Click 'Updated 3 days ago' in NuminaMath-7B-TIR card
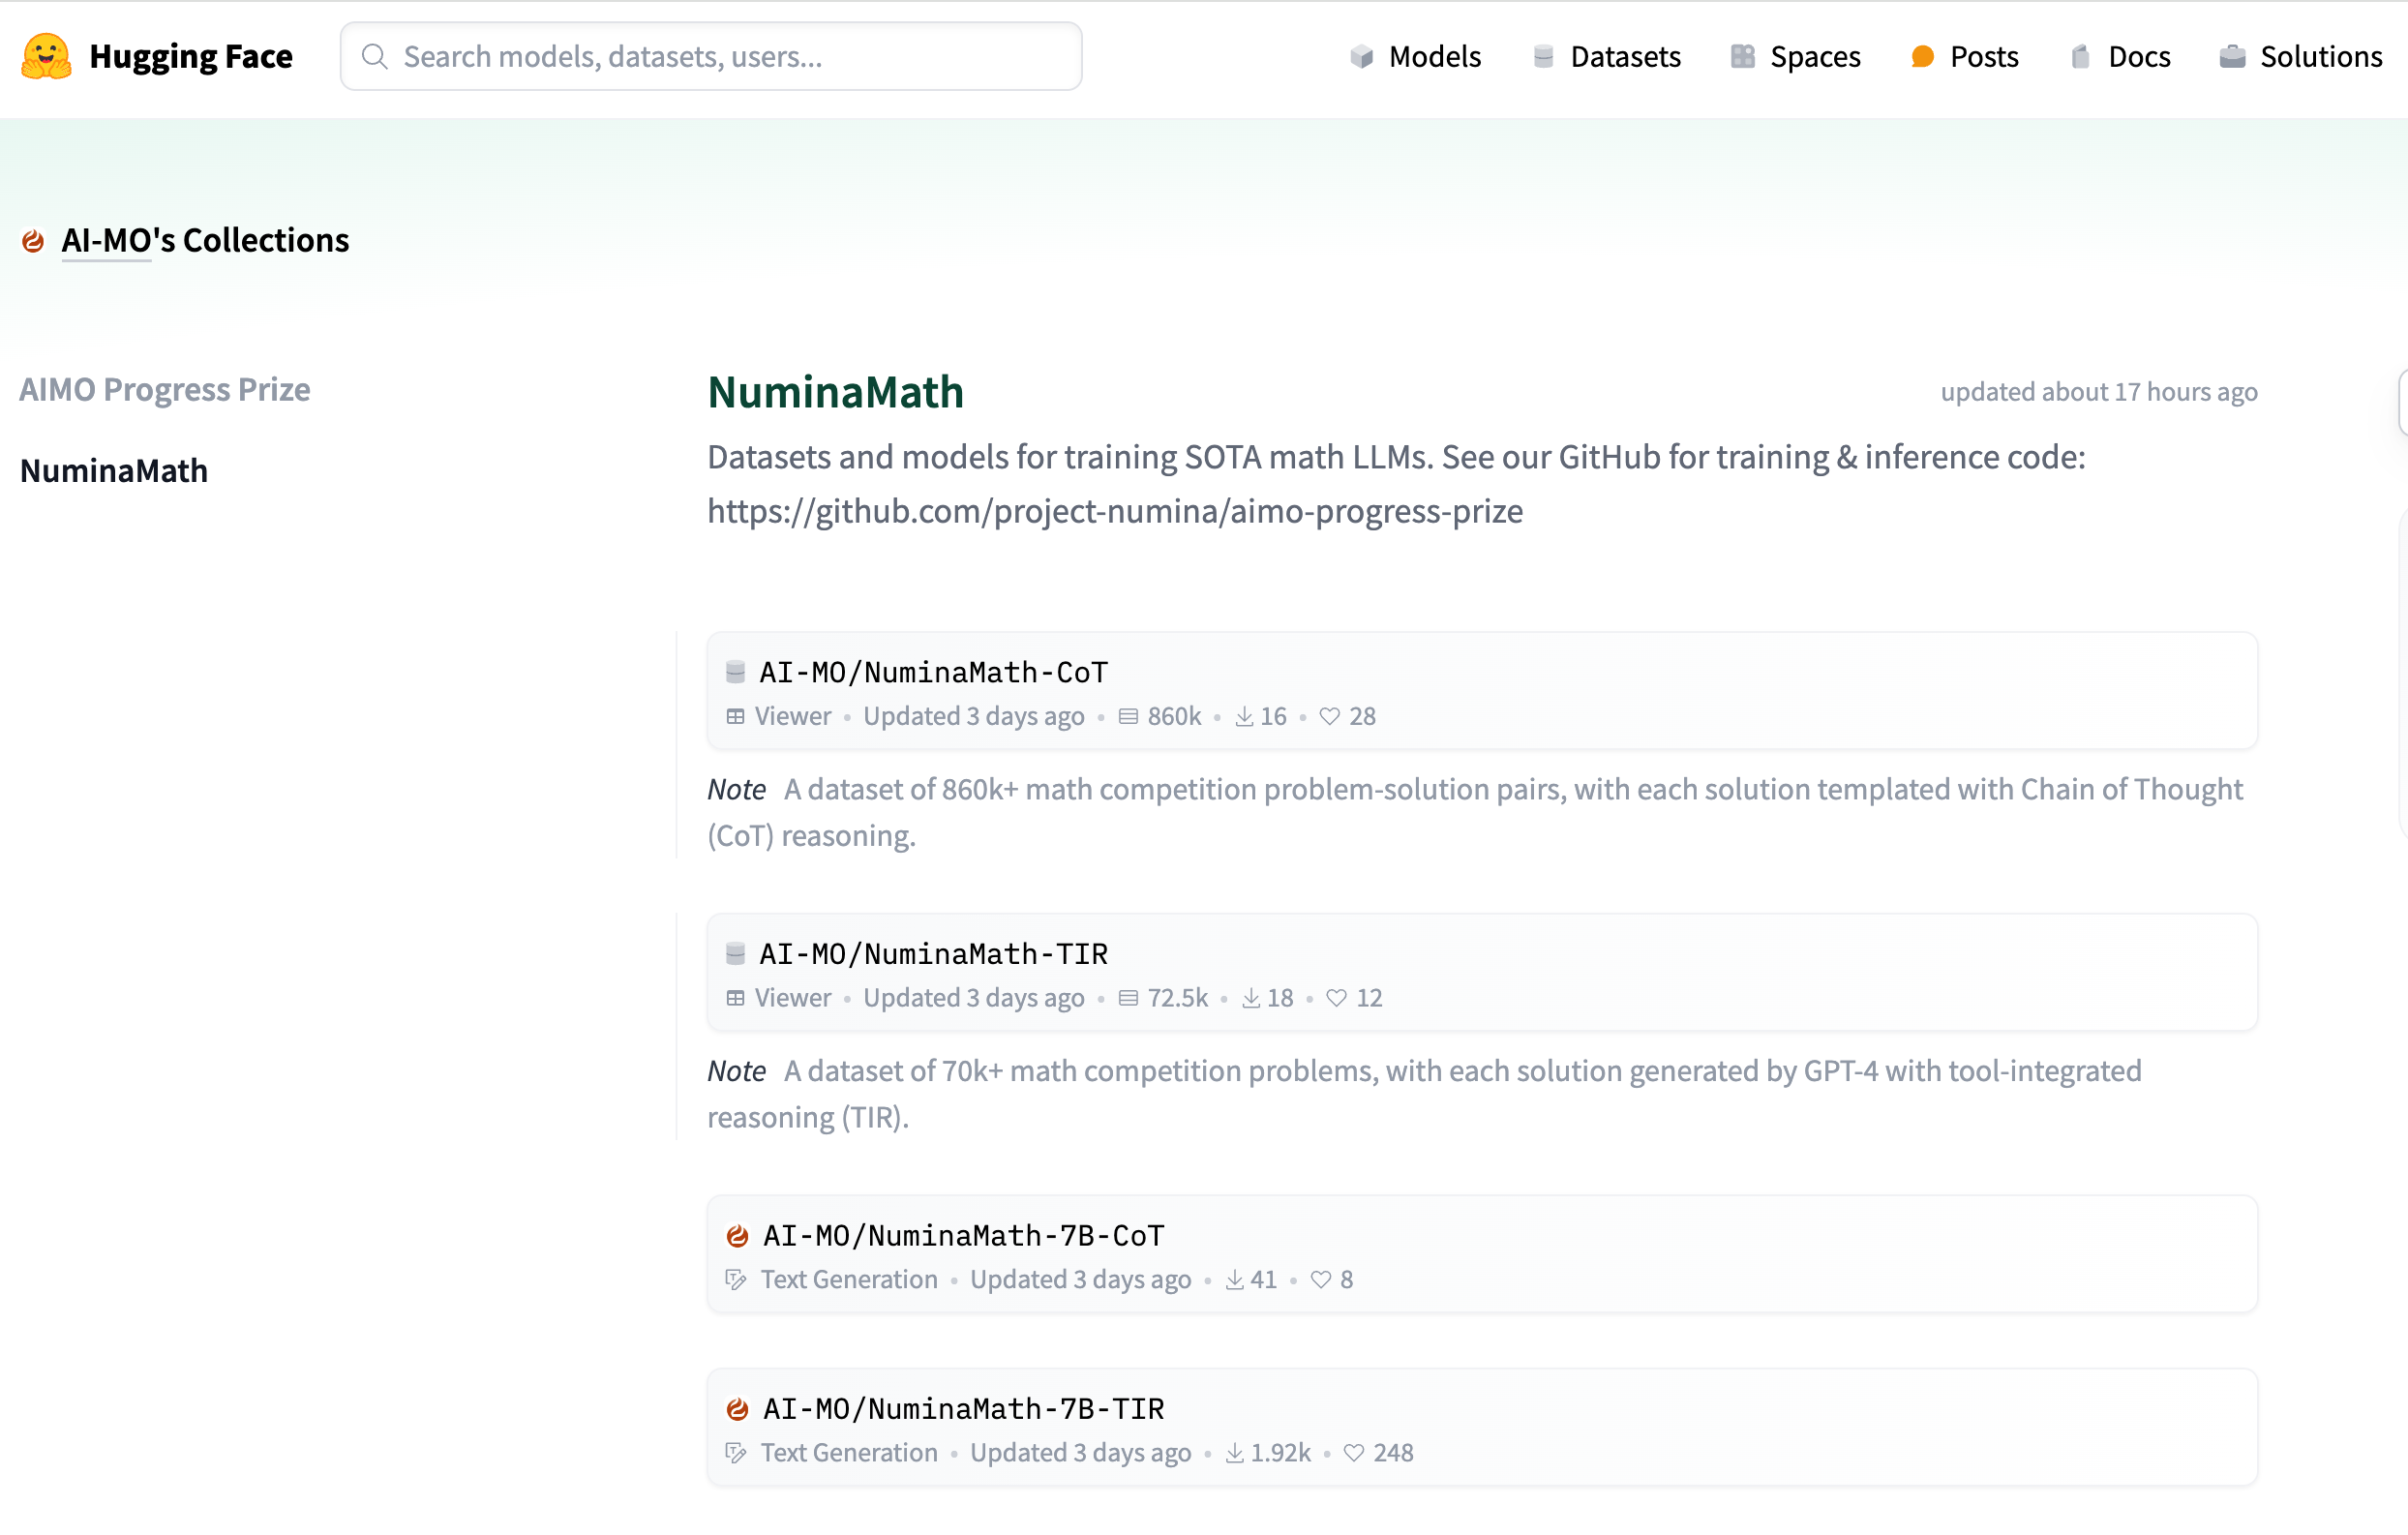The width and height of the screenshot is (2408, 1535). tap(1081, 1454)
